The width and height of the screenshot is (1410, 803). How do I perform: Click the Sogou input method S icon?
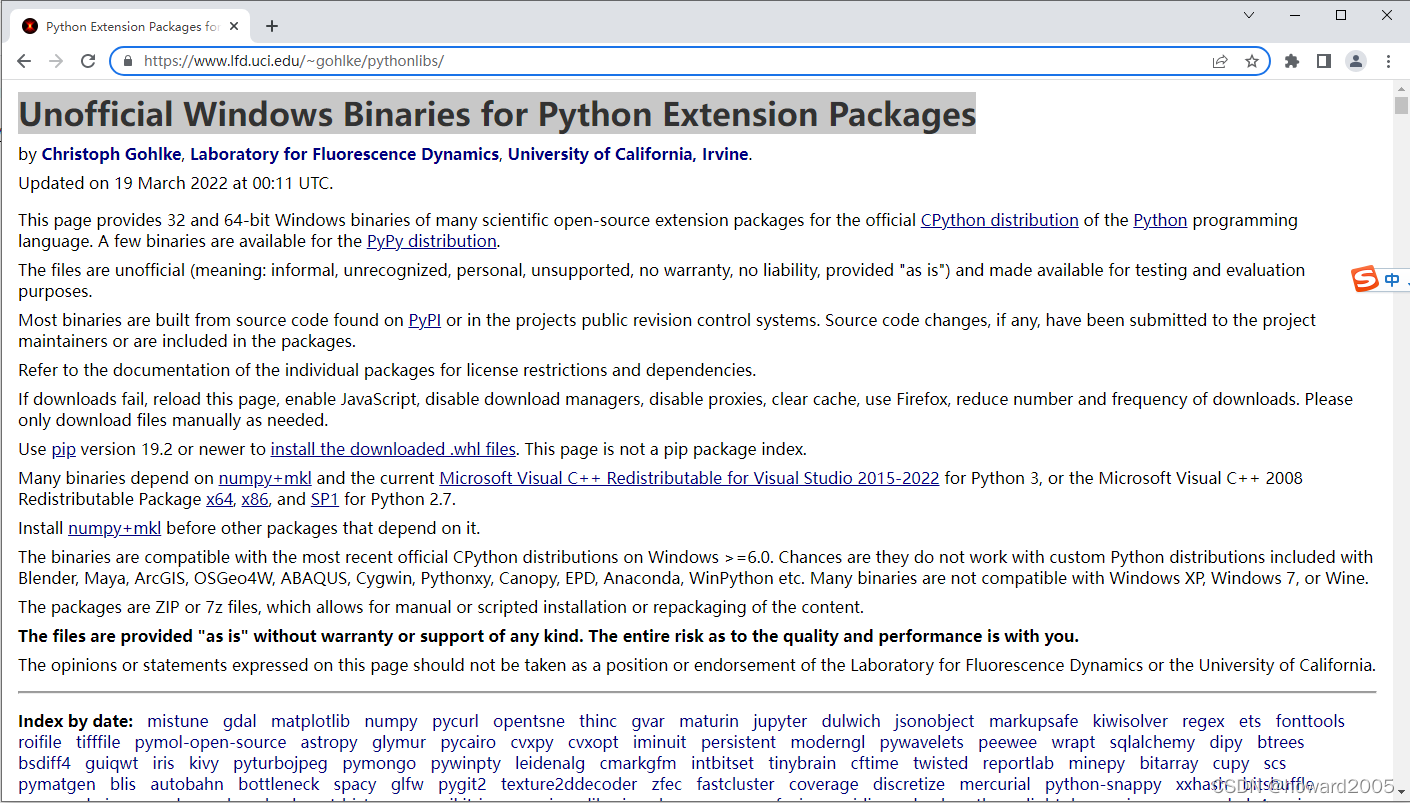coord(1365,280)
